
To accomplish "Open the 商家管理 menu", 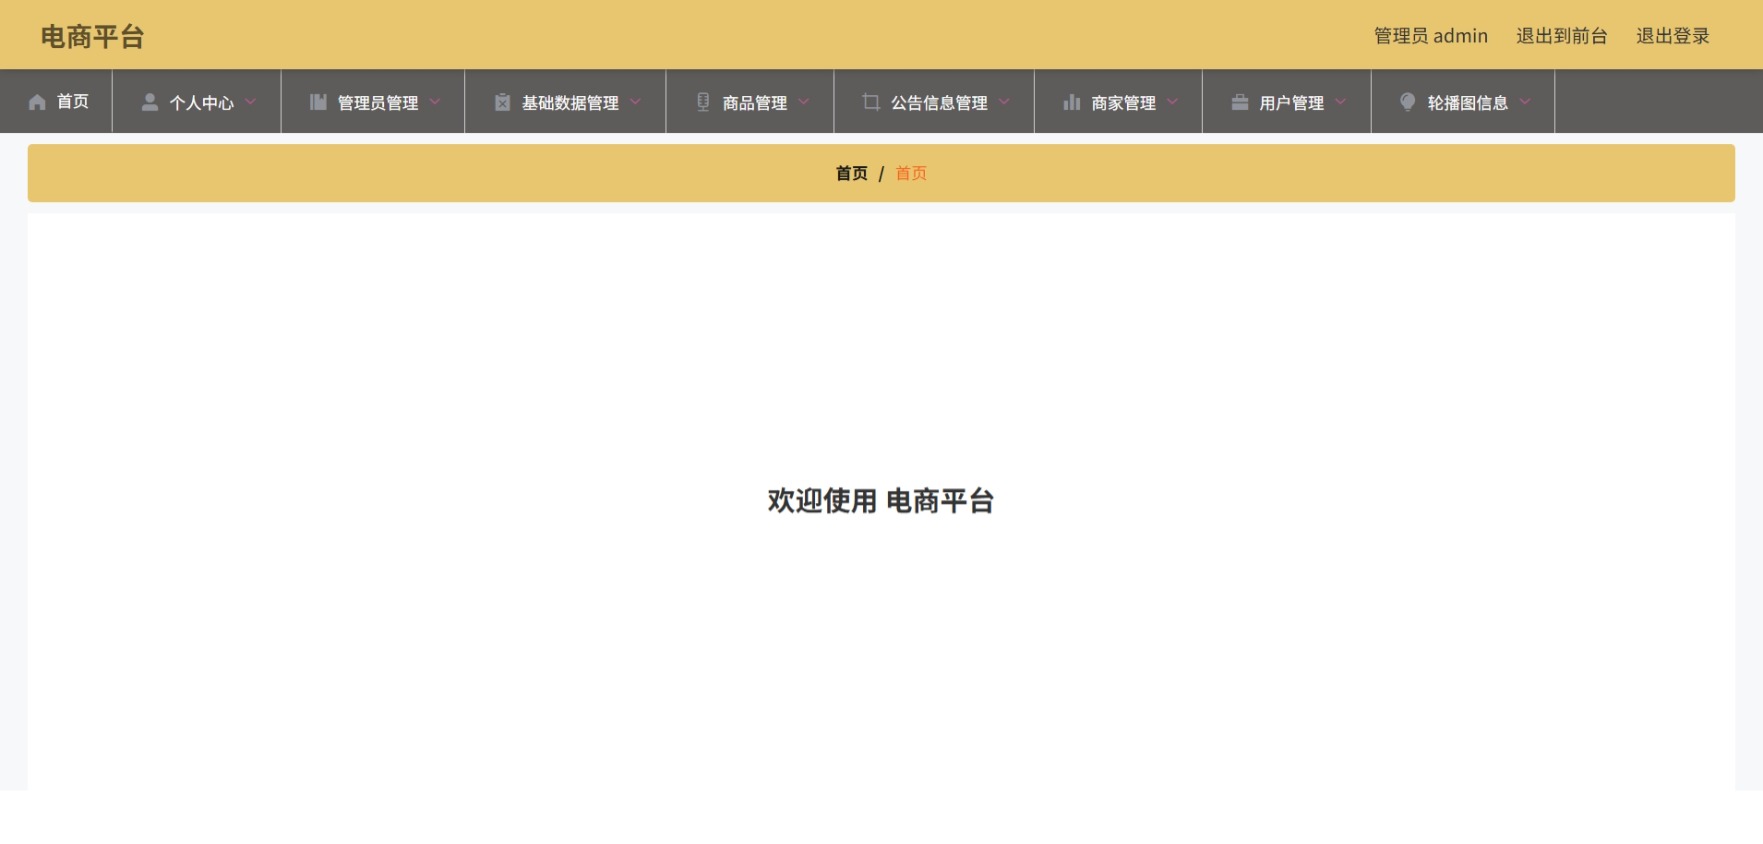I will (1119, 102).
